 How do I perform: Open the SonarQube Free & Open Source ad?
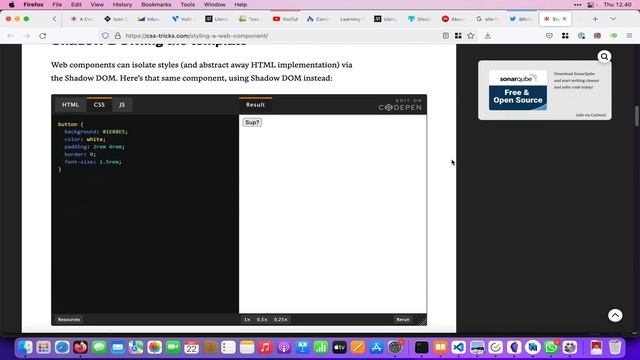click(x=518, y=91)
